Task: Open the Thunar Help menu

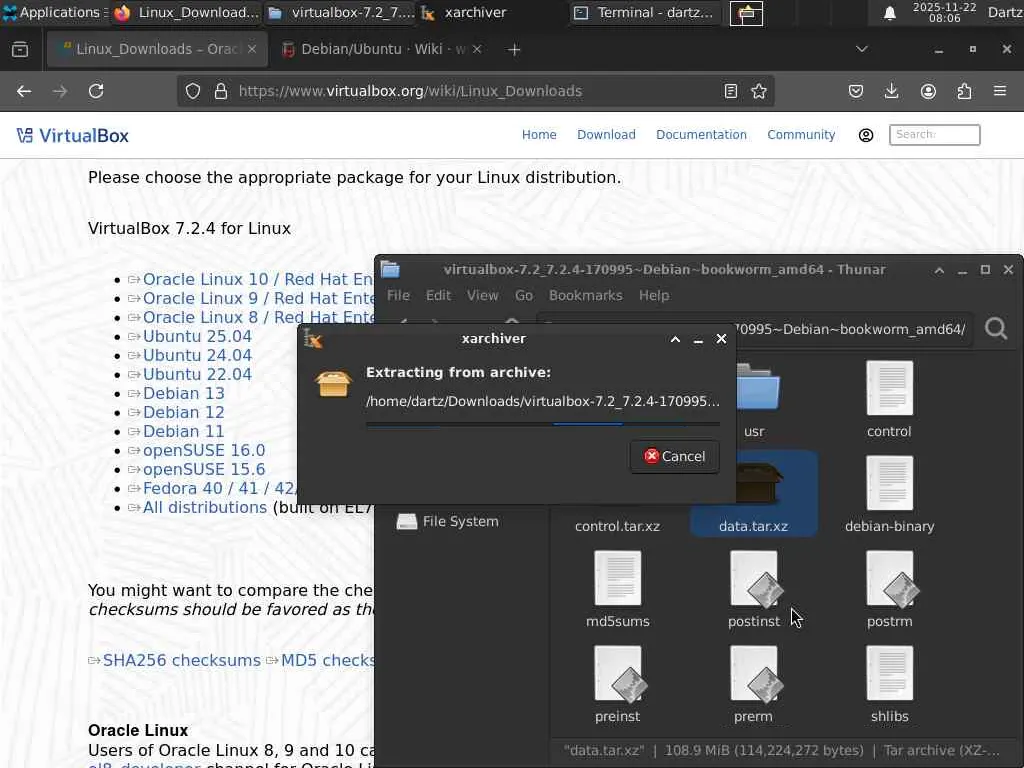Action: (x=654, y=295)
